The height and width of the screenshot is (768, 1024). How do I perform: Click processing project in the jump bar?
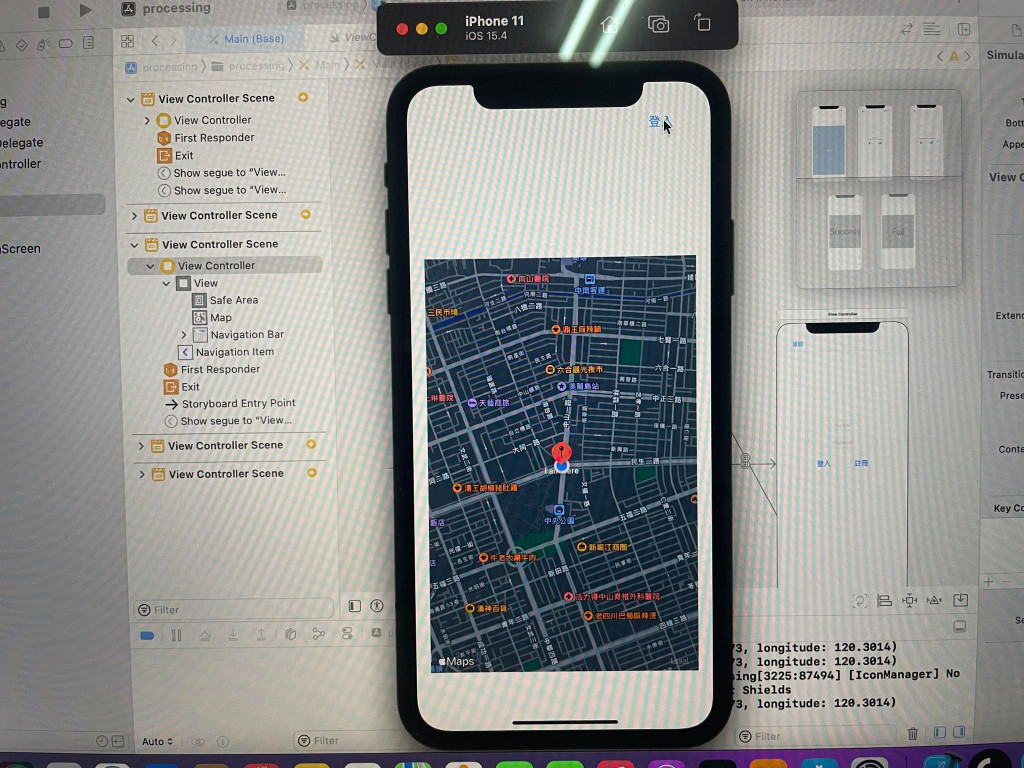(161, 67)
